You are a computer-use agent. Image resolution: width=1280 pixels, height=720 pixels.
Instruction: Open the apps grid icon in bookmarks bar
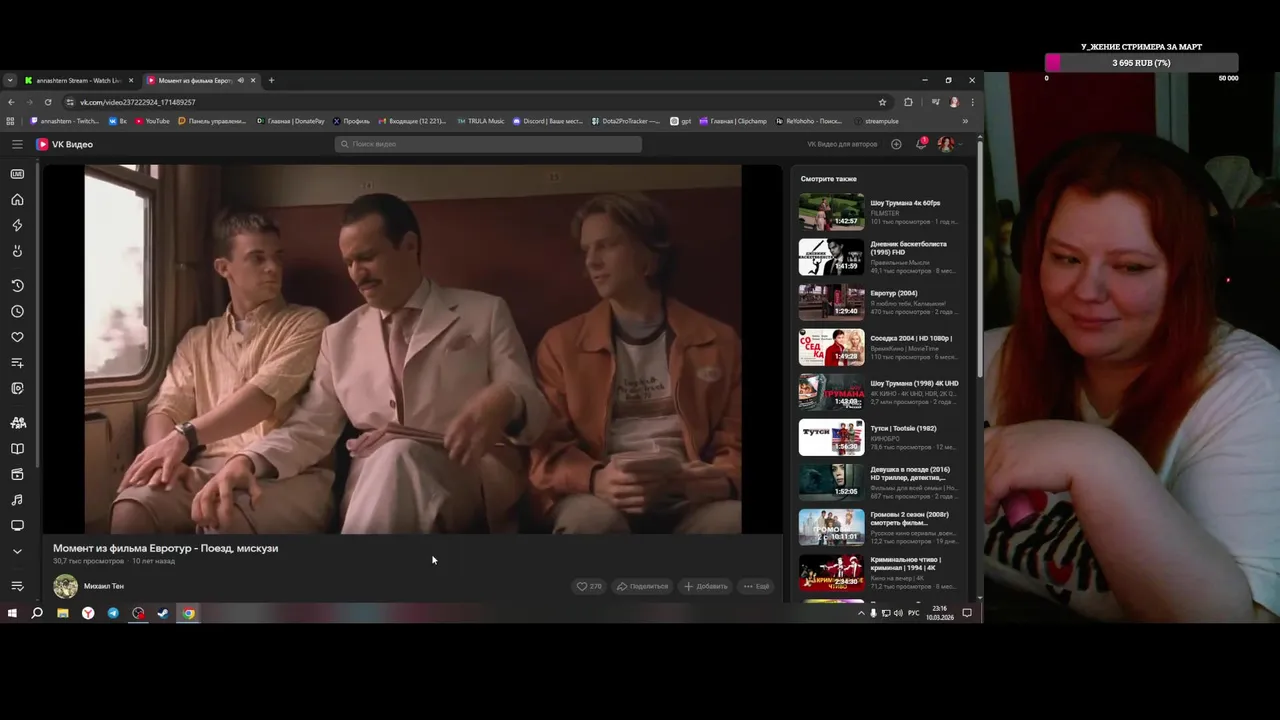(11, 121)
